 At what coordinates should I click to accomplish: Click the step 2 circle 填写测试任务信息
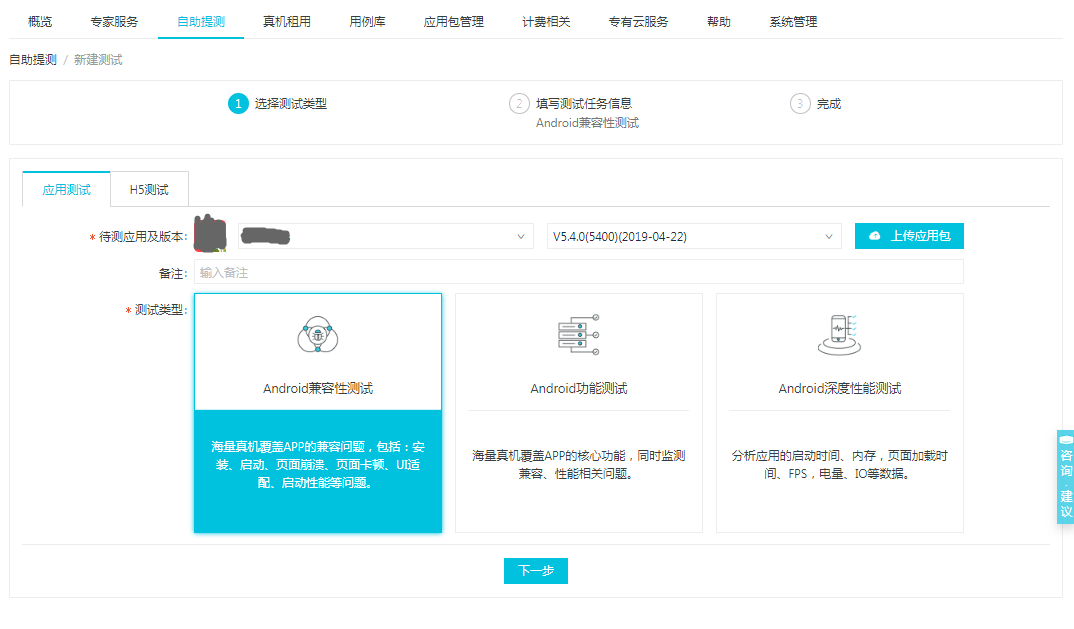pos(519,104)
